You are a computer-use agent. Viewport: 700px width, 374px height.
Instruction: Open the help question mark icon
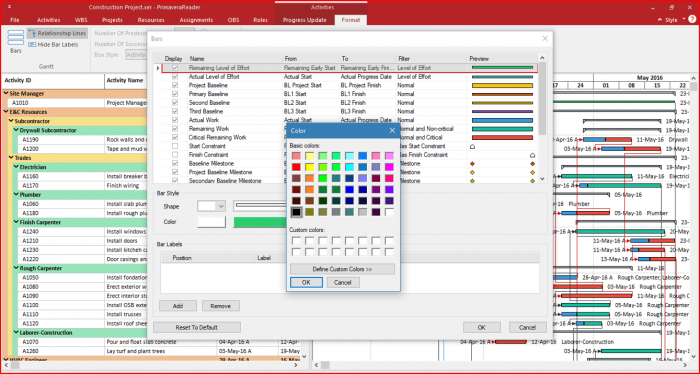coord(692,19)
